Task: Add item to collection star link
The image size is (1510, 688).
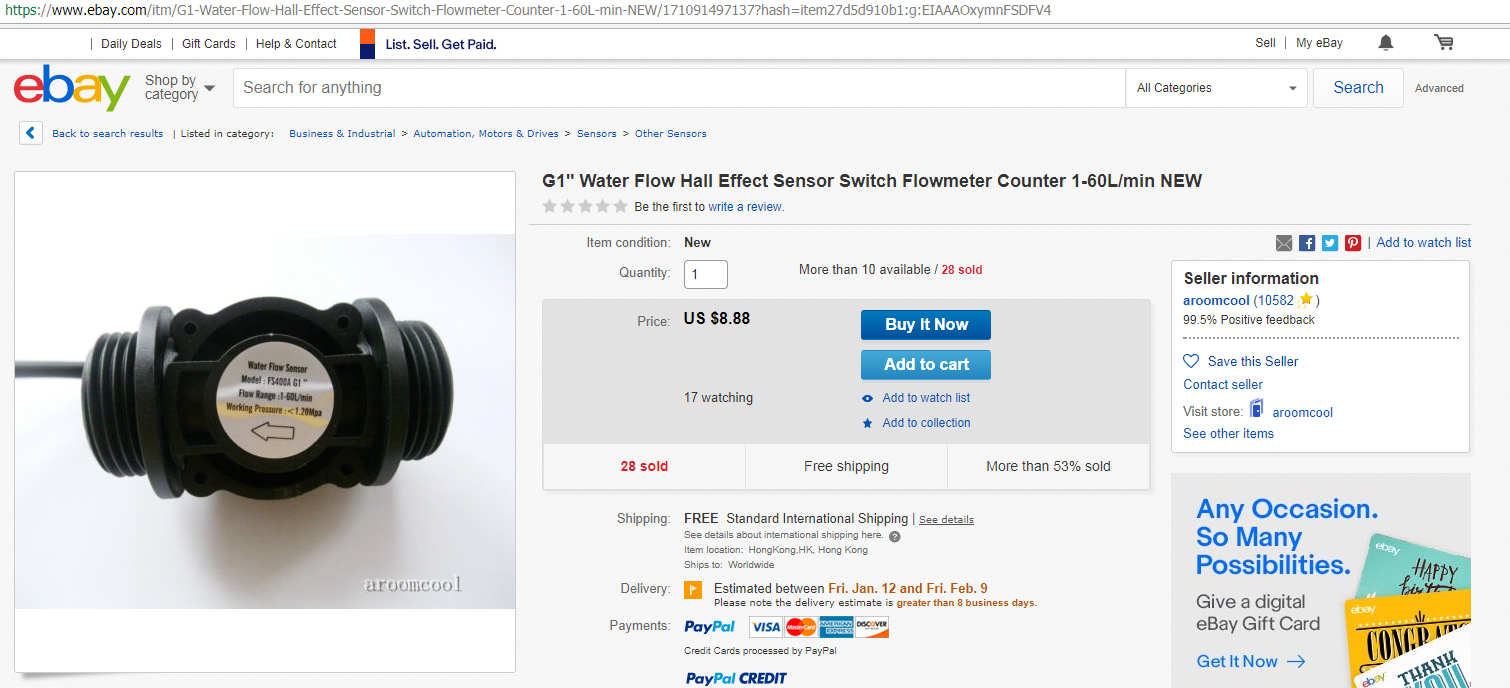Action: 925,423
